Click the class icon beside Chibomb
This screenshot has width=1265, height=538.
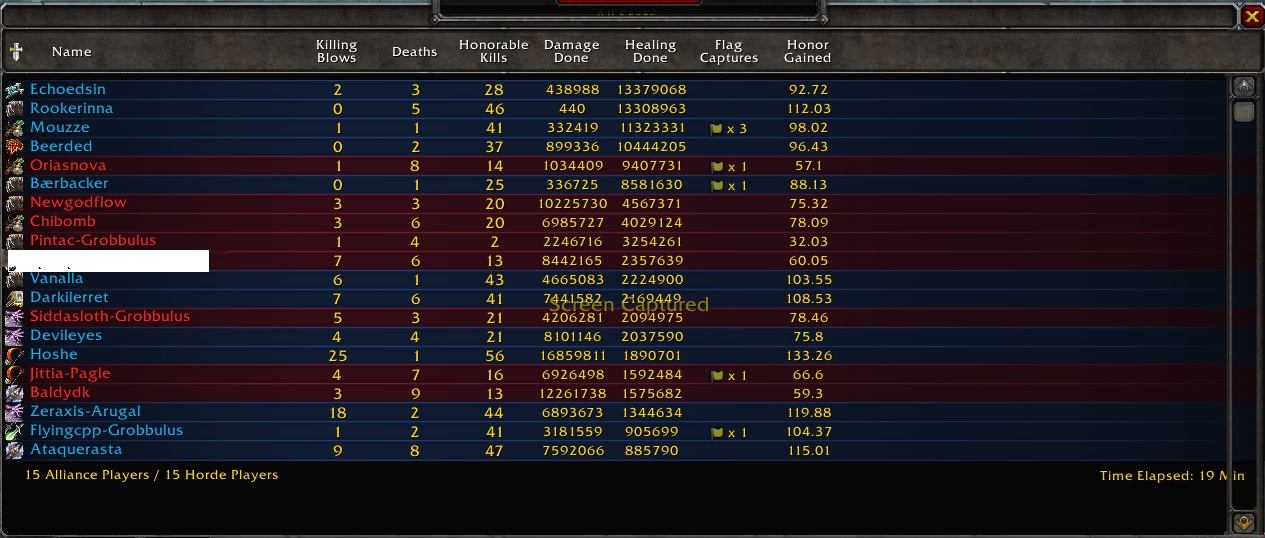(x=14, y=222)
